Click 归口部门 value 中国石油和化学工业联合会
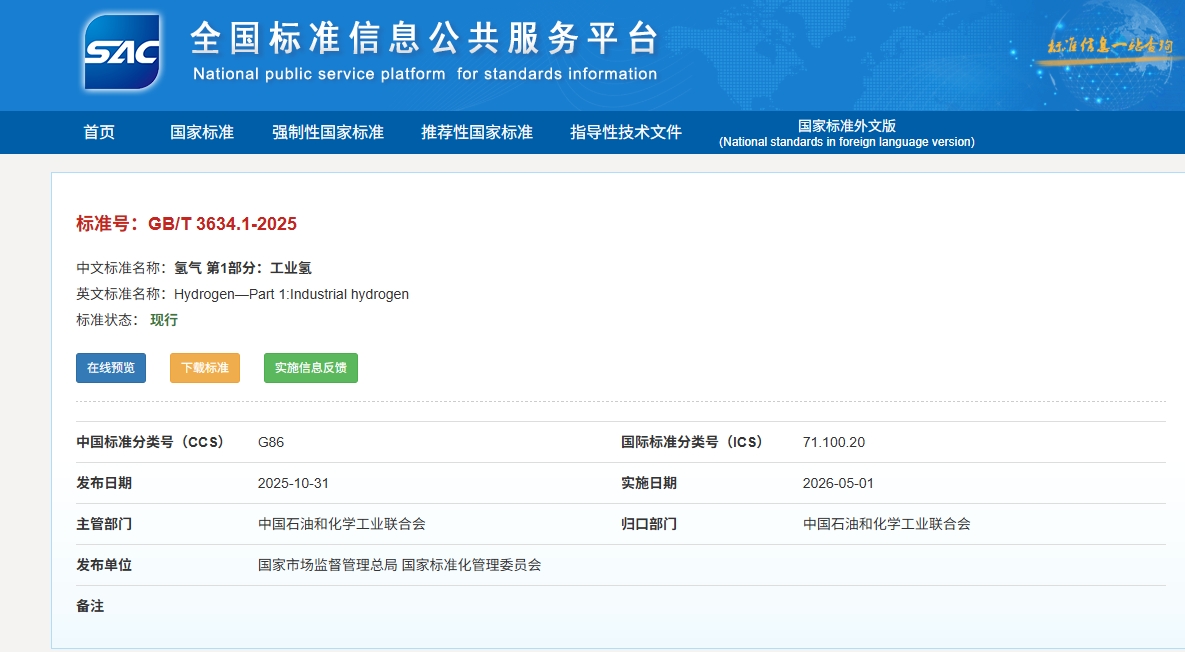The image size is (1185, 652). [886, 524]
